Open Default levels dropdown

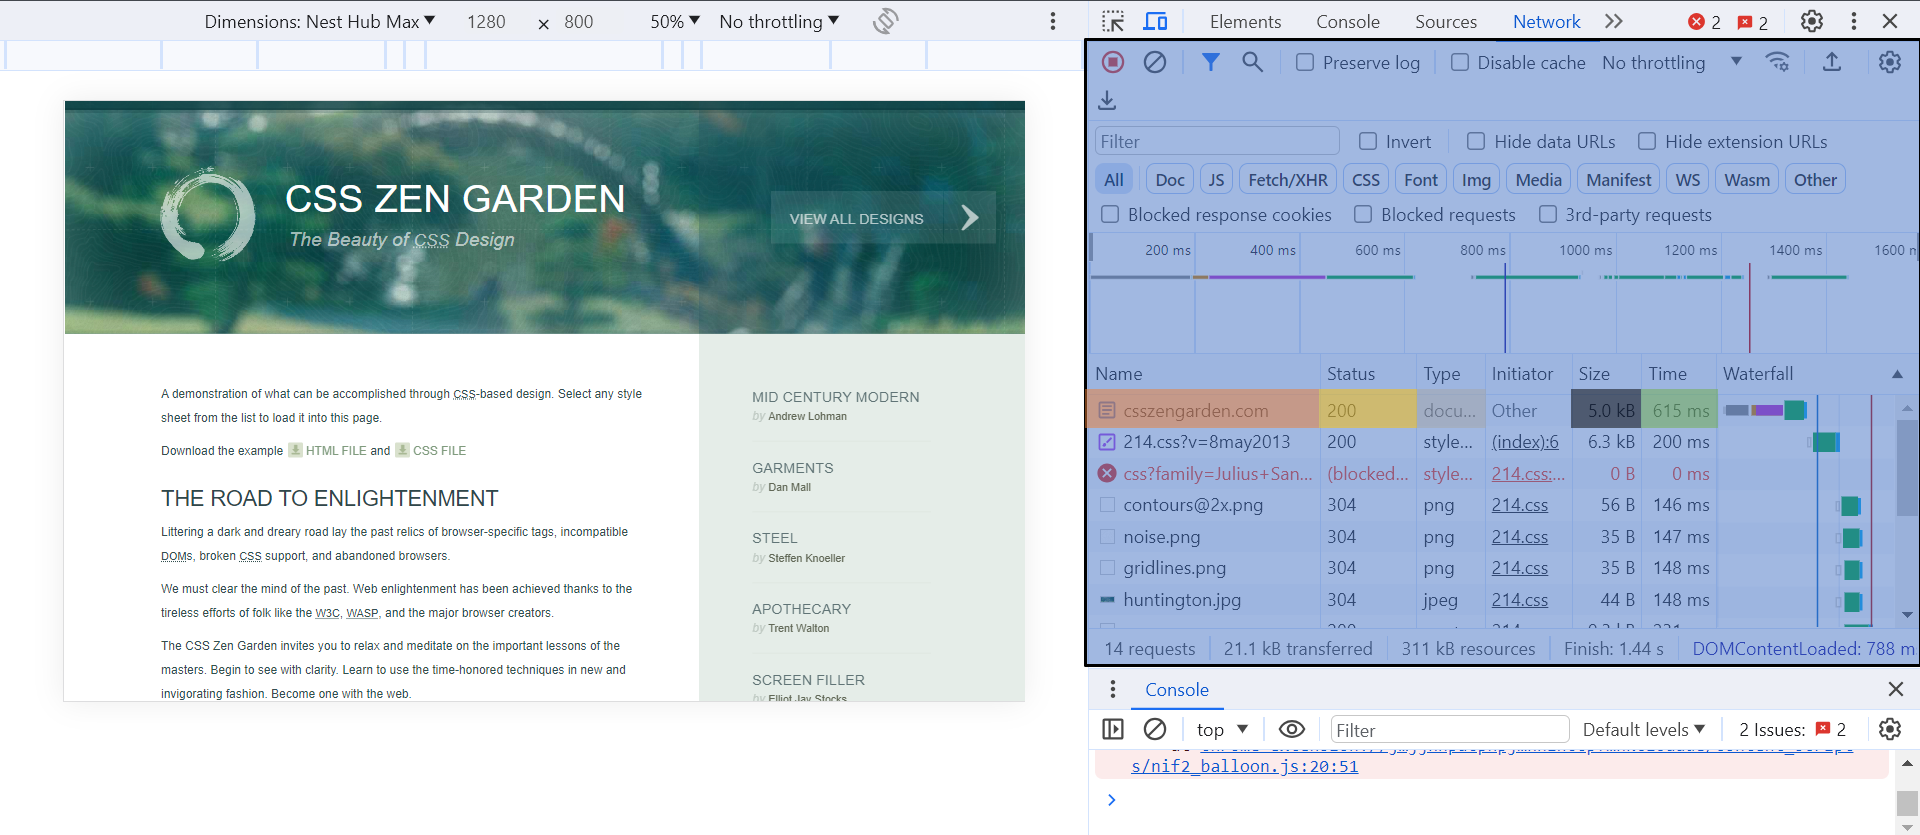click(x=1644, y=729)
